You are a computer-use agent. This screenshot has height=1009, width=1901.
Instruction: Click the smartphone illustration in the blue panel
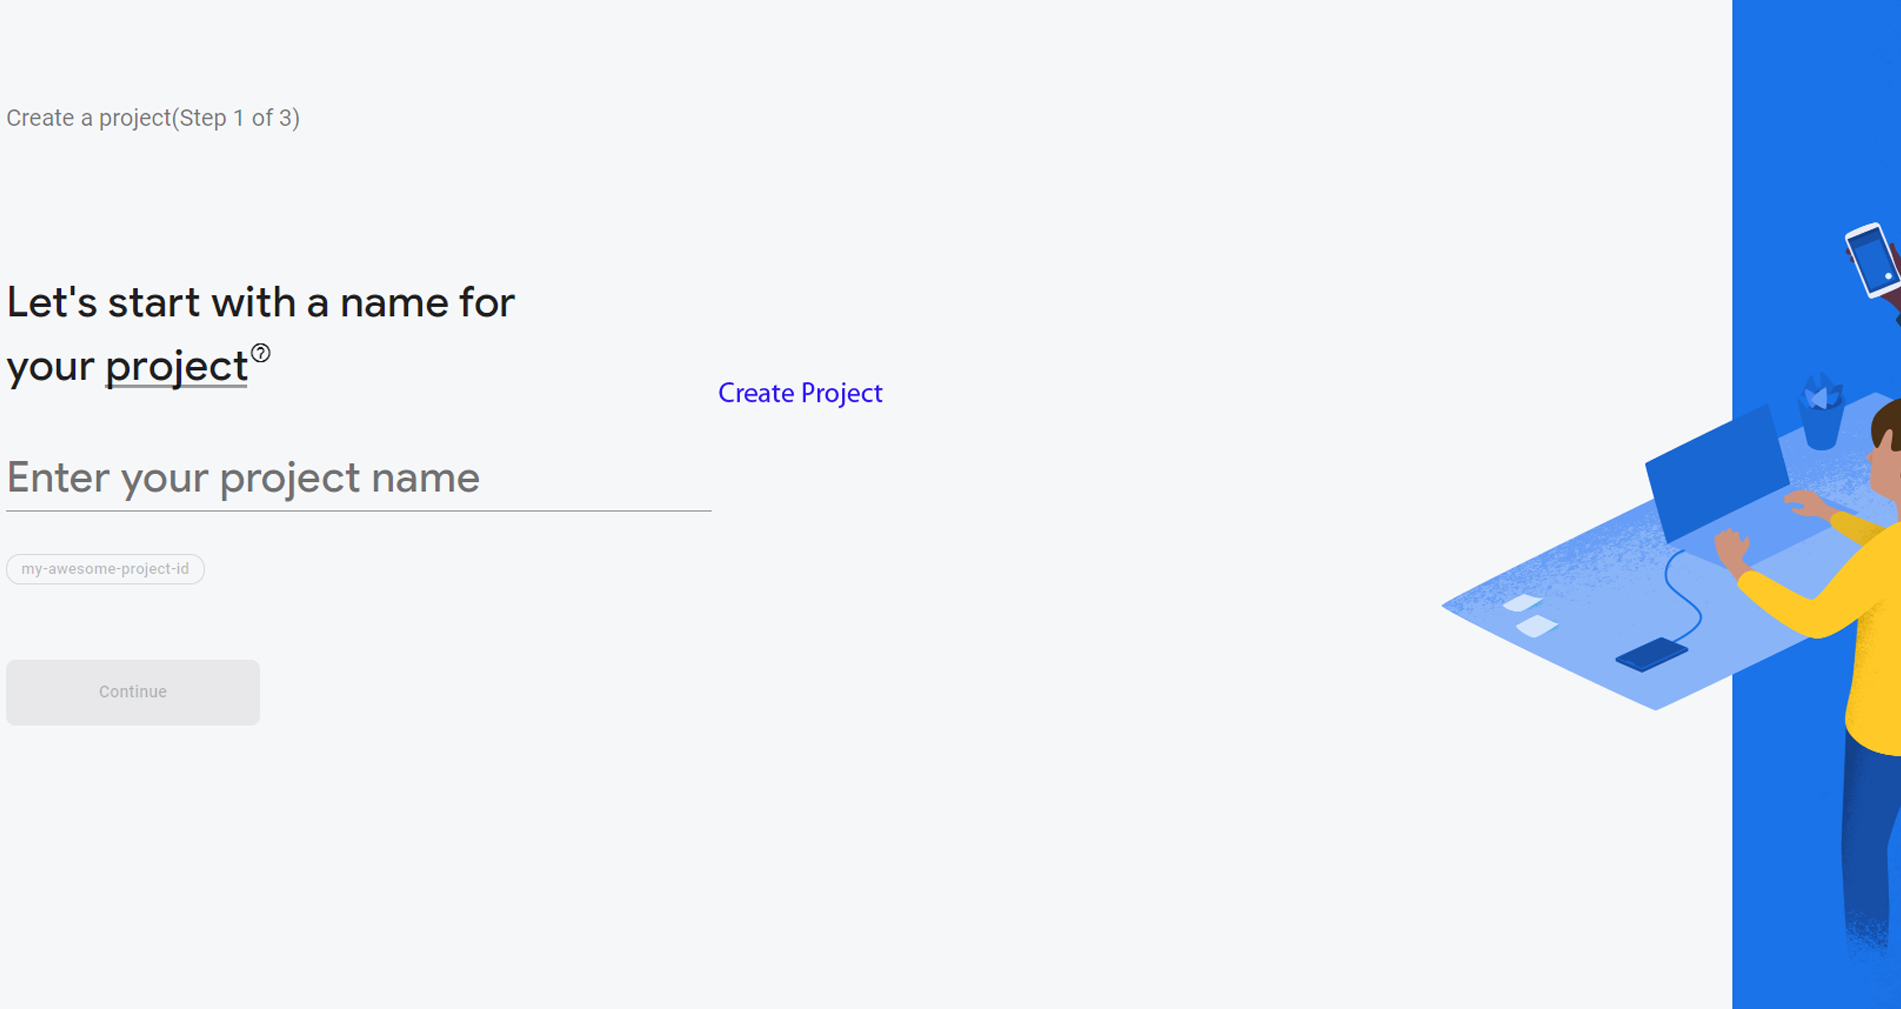[1871, 260]
